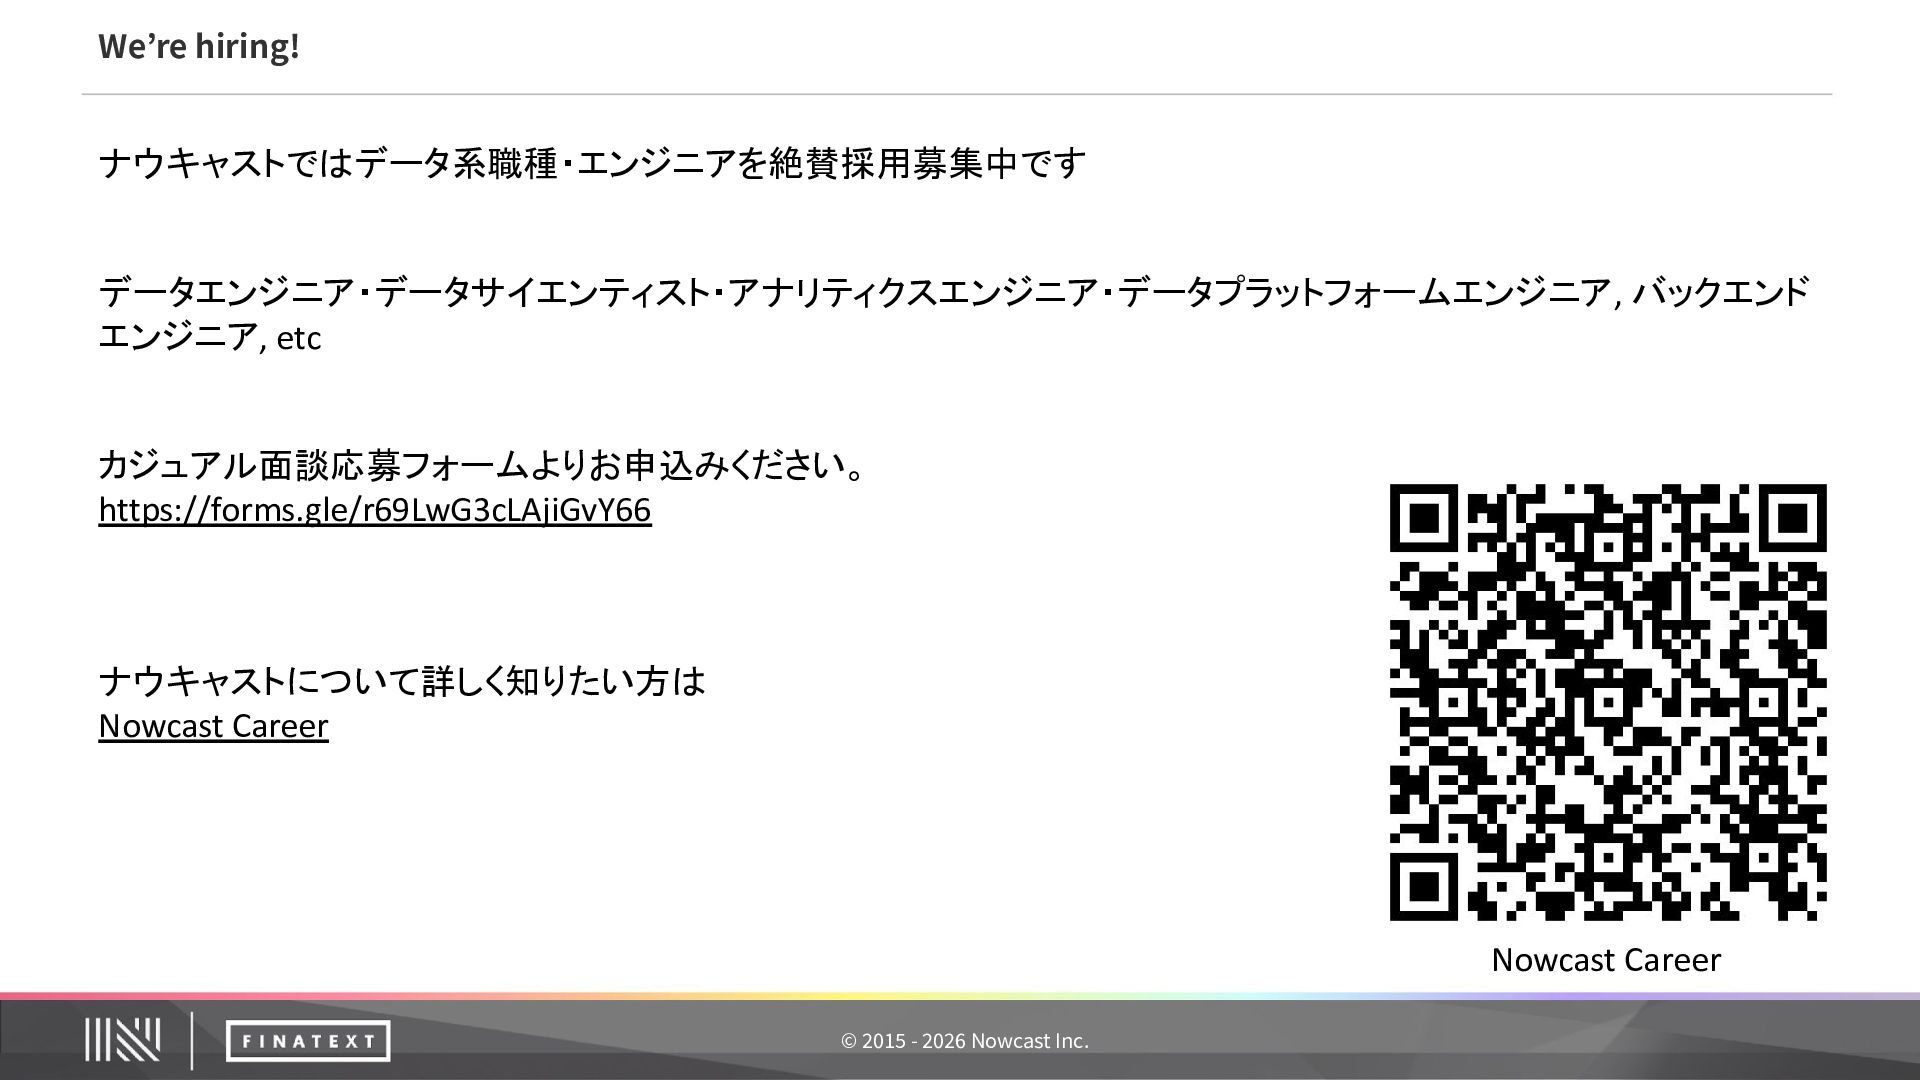Click the データエンジニア job roles paragraph
The width and height of the screenshot is (1920, 1080).
click(953, 292)
